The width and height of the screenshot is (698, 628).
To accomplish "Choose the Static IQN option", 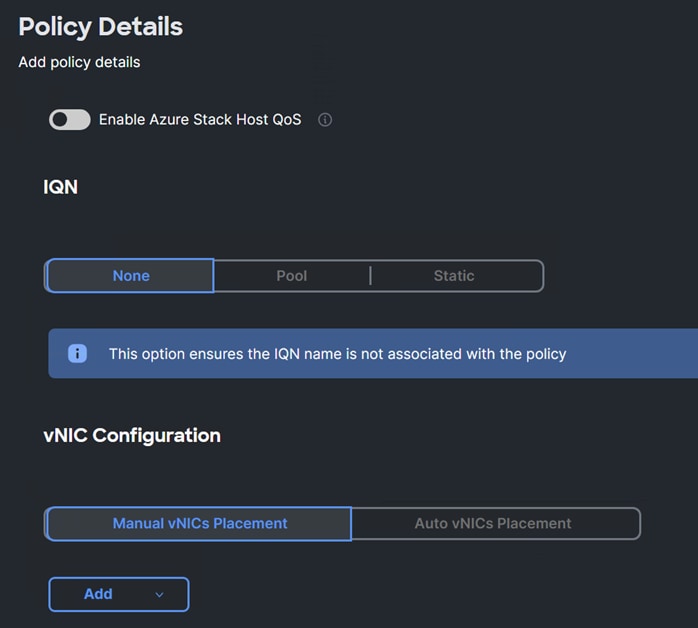I will point(454,276).
